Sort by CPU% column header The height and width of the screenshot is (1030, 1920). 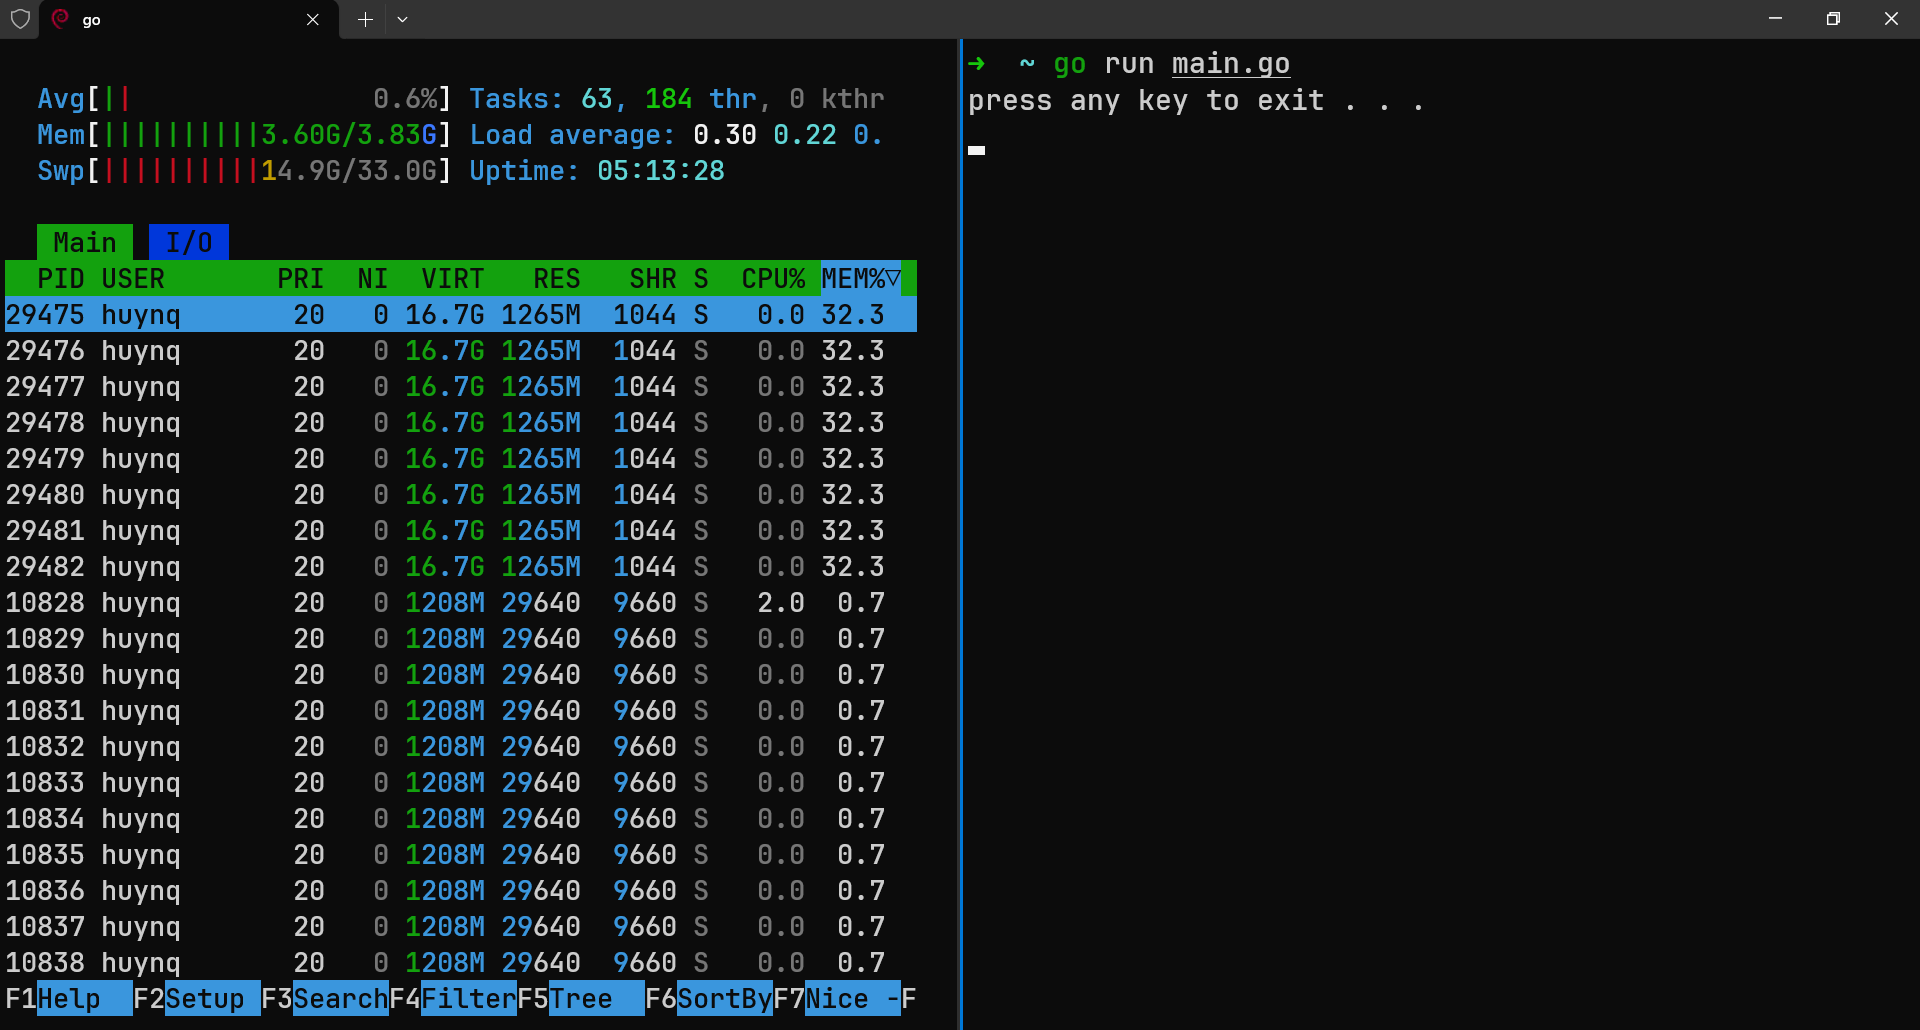click(773, 278)
